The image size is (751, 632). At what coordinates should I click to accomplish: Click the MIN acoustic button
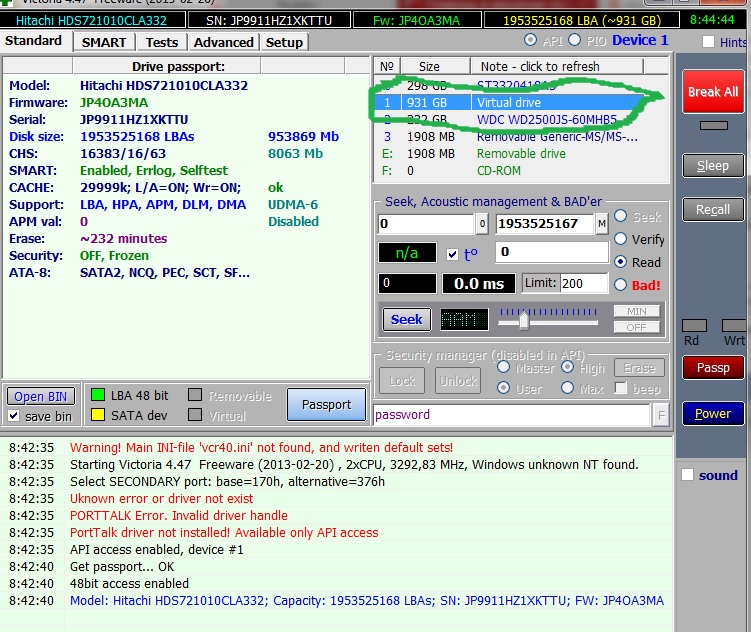coord(637,311)
